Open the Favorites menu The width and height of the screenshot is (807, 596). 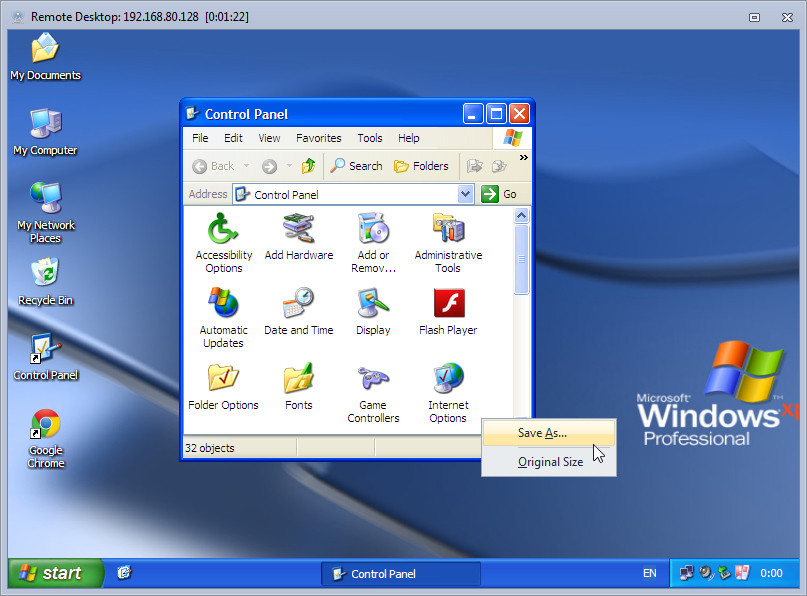click(x=319, y=138)
